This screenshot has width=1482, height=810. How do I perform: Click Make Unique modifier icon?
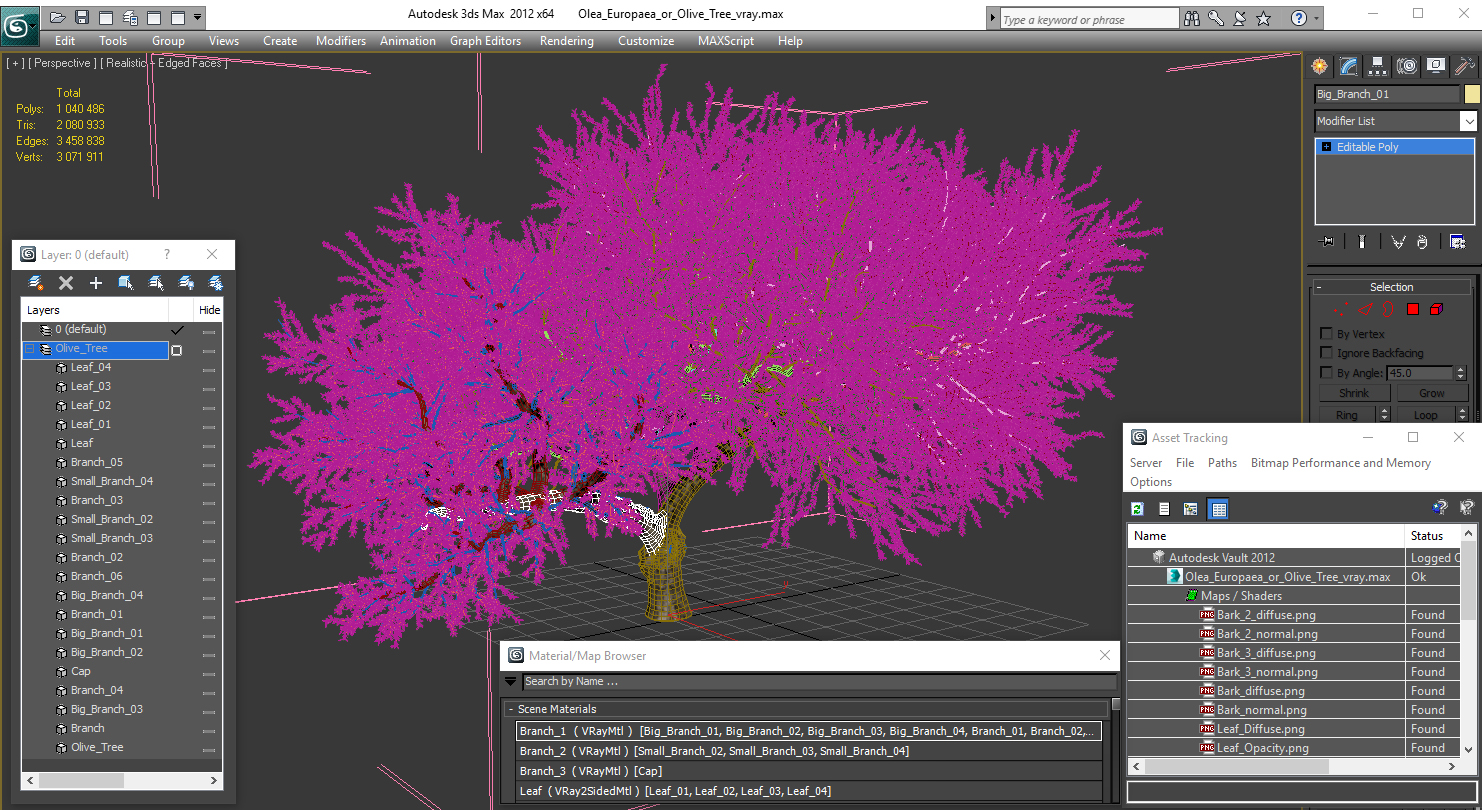[x=1398, y=242]
